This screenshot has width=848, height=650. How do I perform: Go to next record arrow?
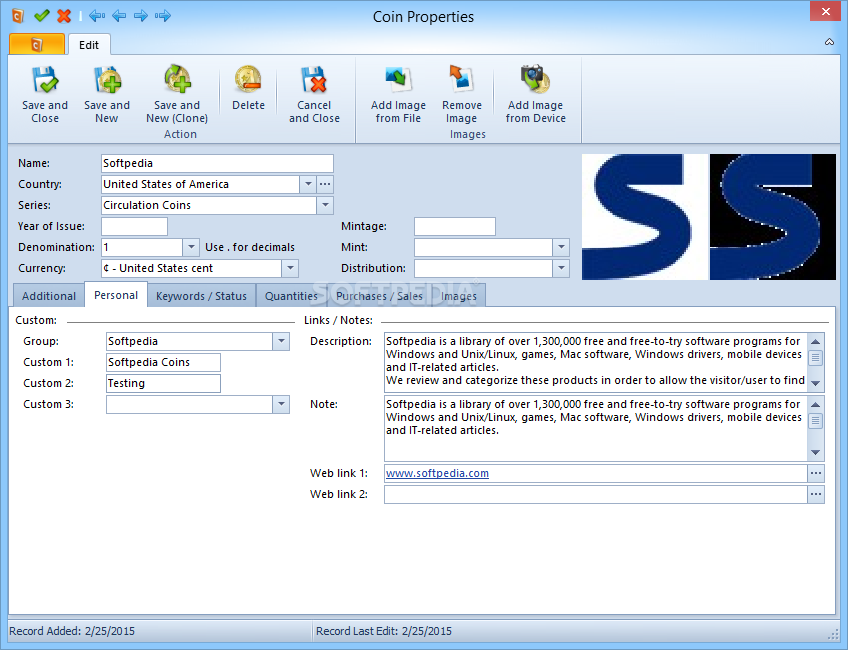[141, 16]
